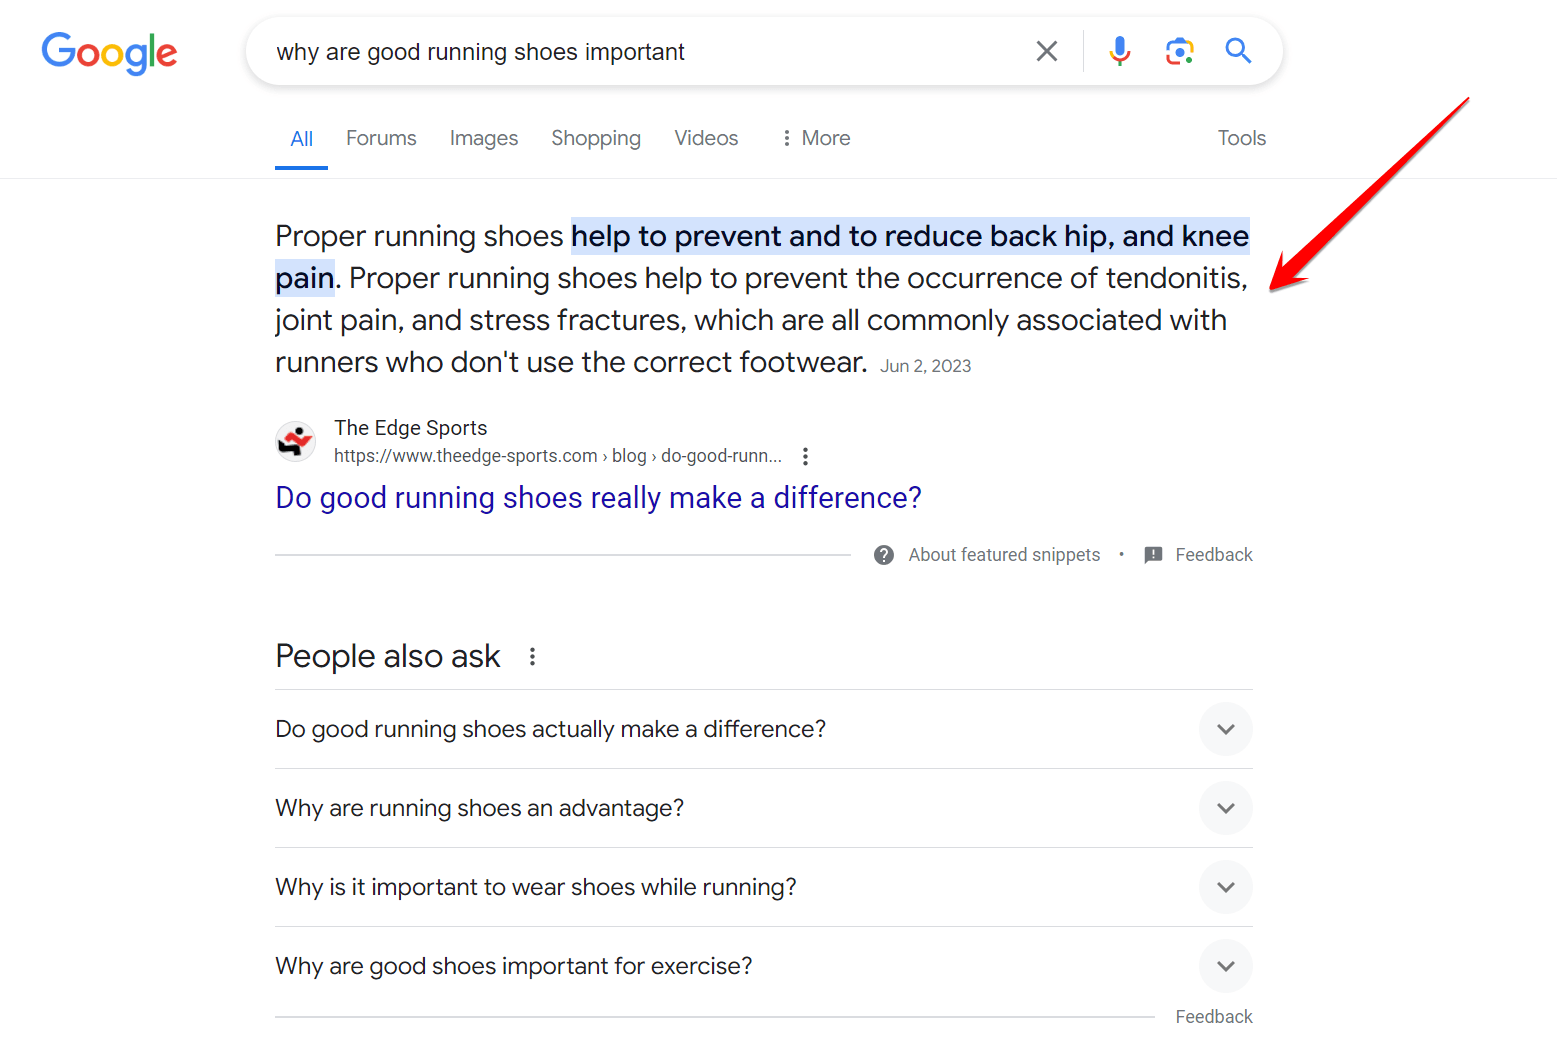Viewport: 1557px width, 1056px height.
Task: Switch to the Shopping tab
Action: tap(595, 138)
